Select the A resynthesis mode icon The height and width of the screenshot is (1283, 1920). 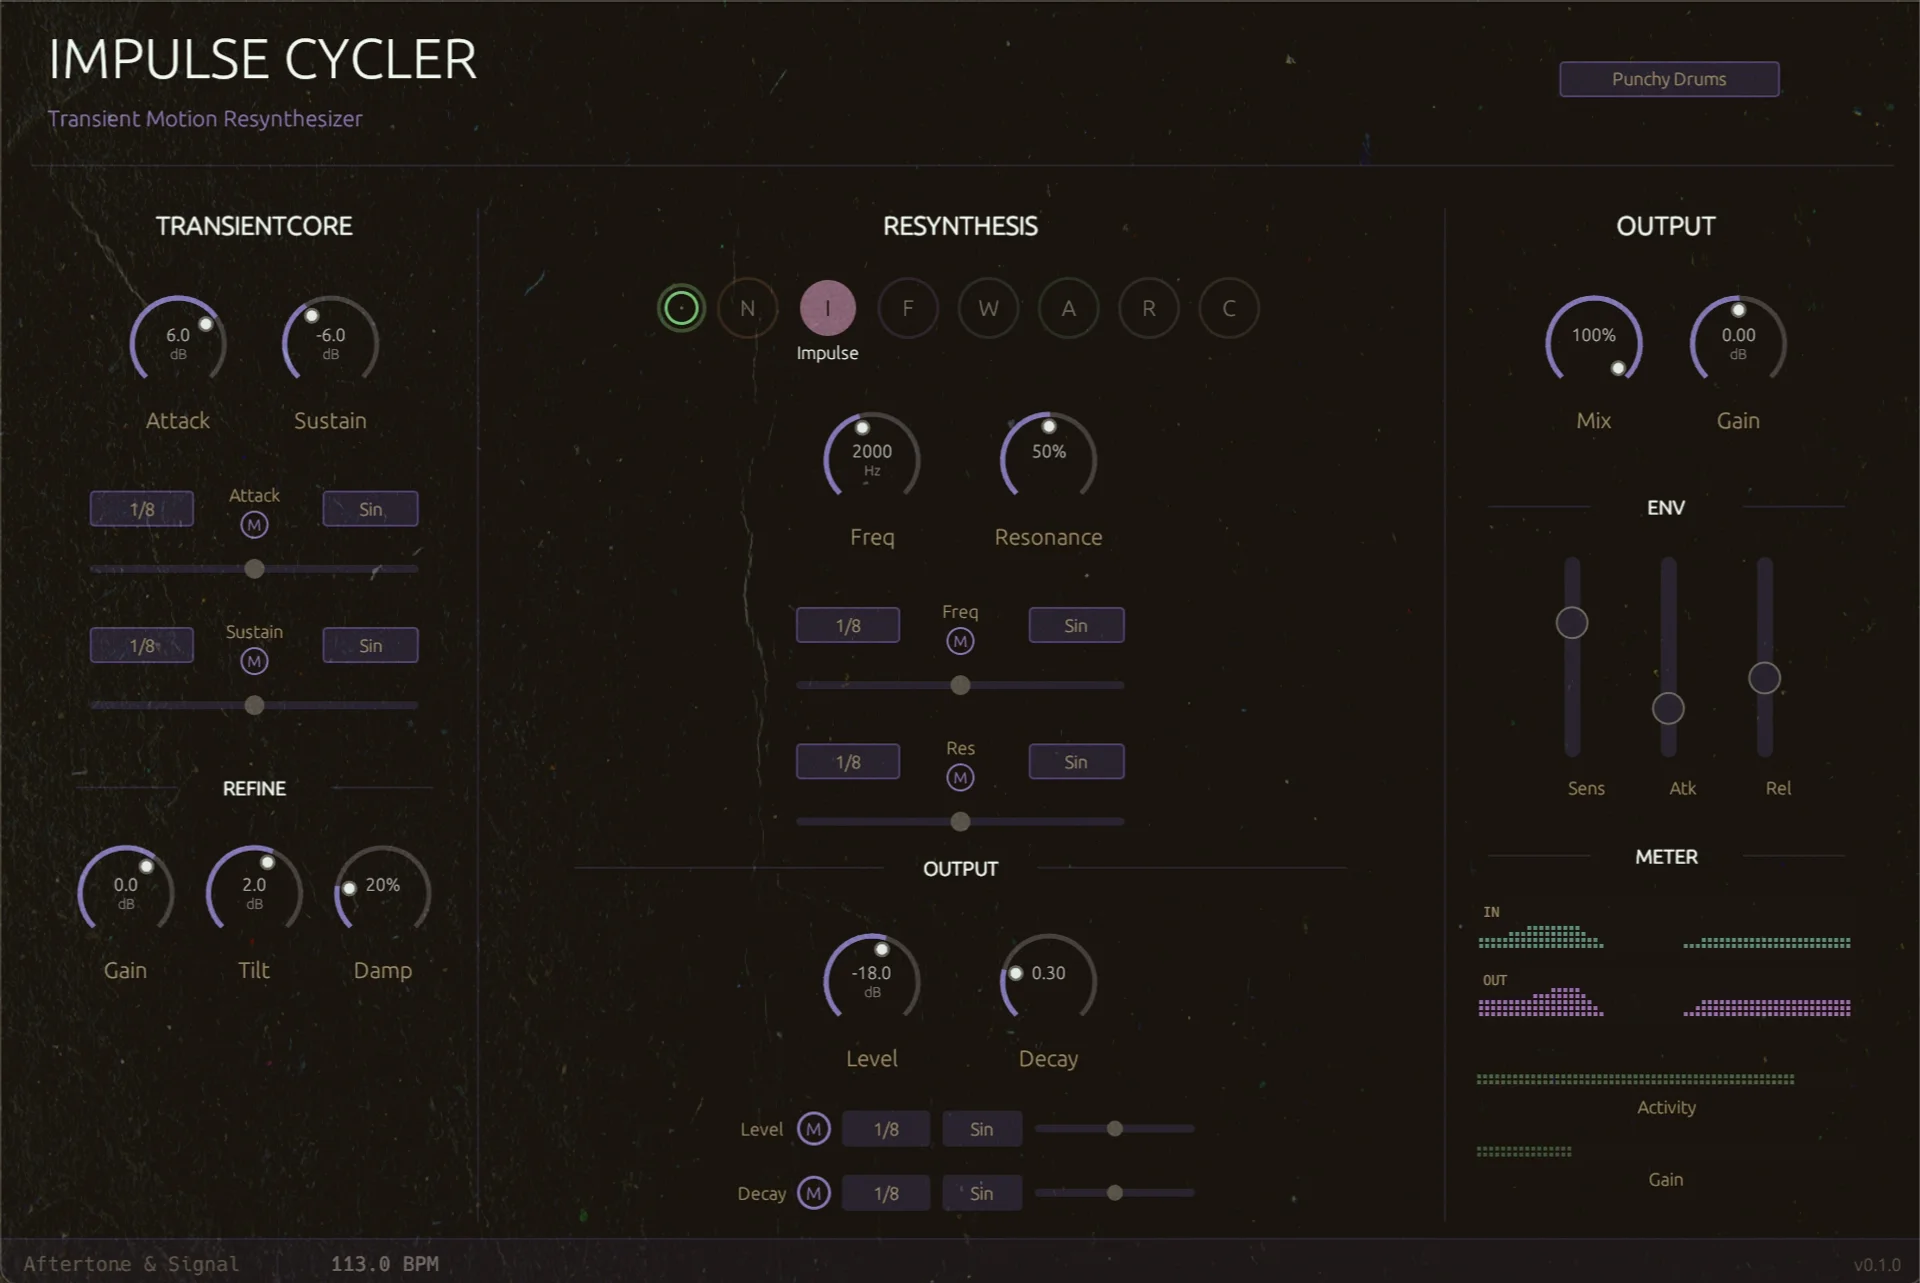point(1068,308)
